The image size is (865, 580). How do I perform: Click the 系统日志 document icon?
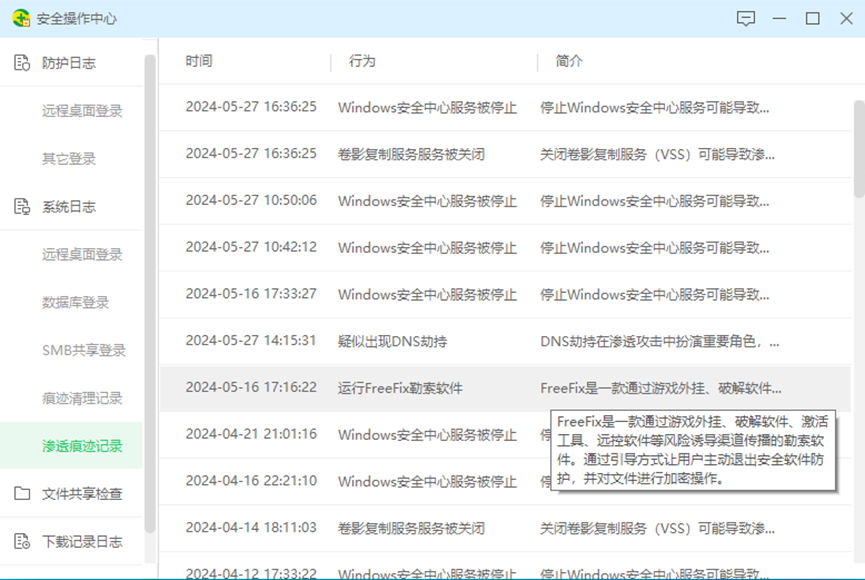tap(22, 206)
